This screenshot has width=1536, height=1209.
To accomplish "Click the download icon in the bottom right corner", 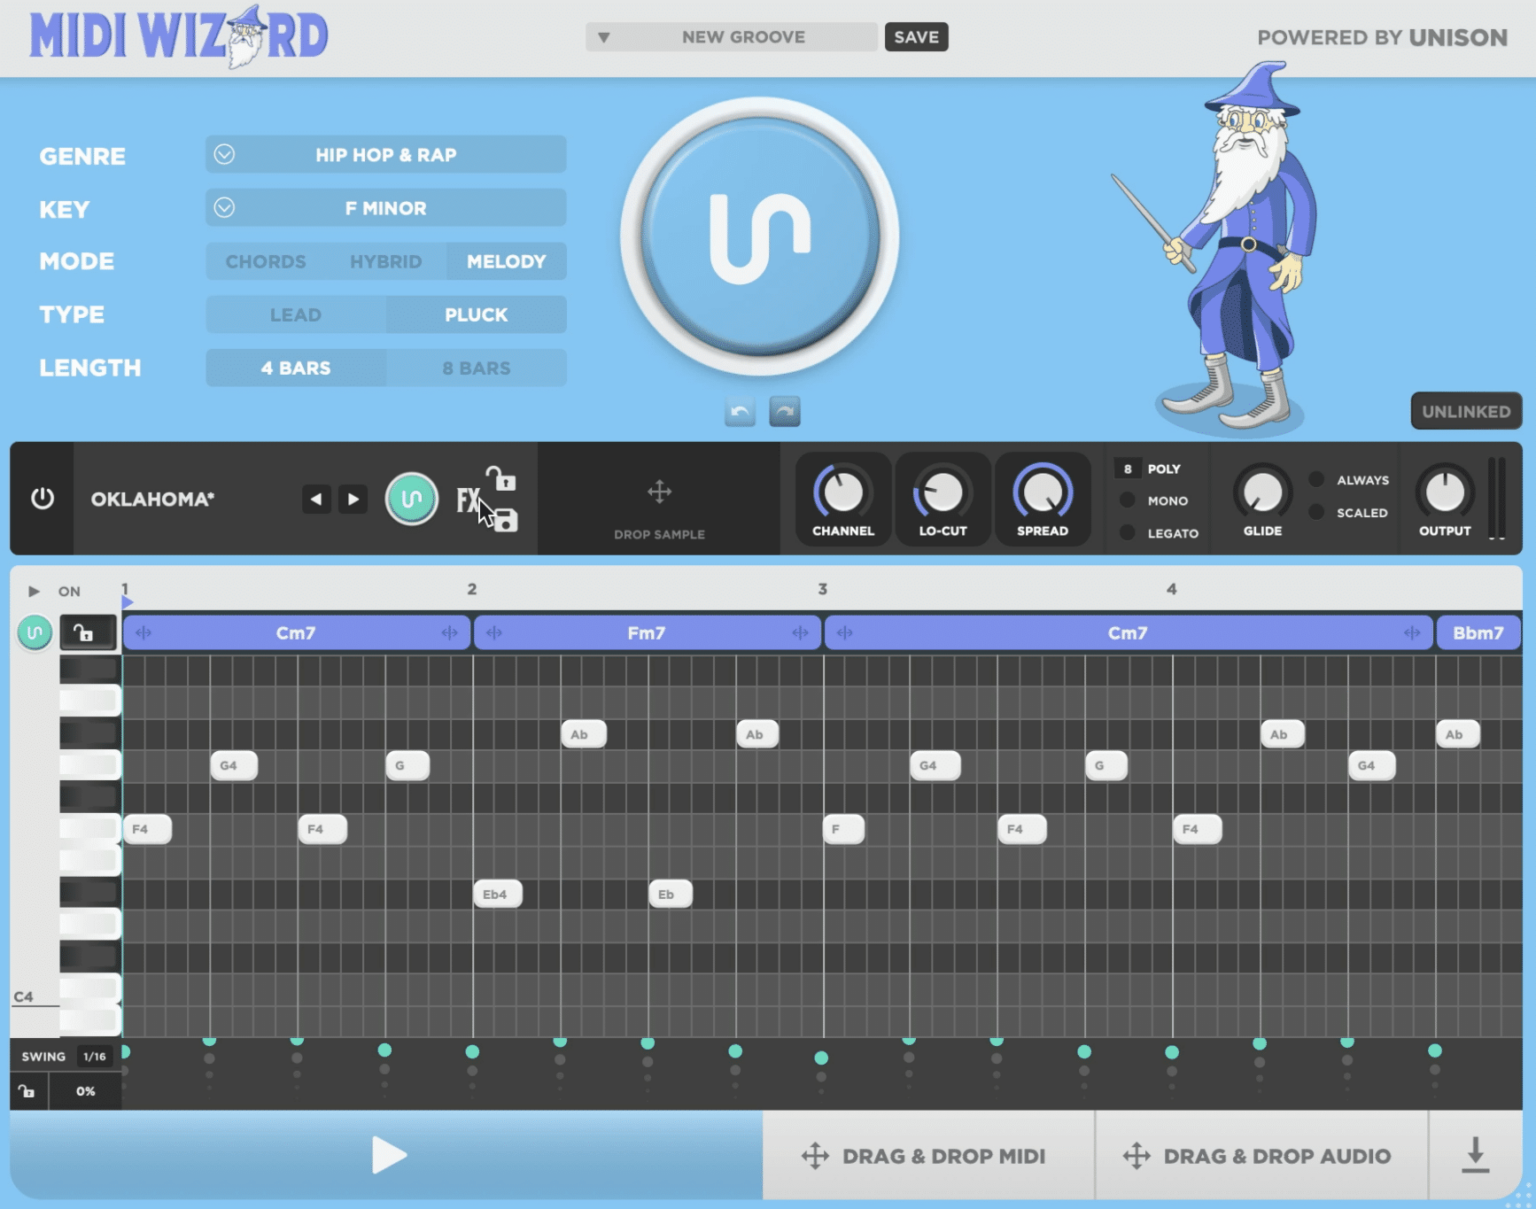I will 1475,1155.
